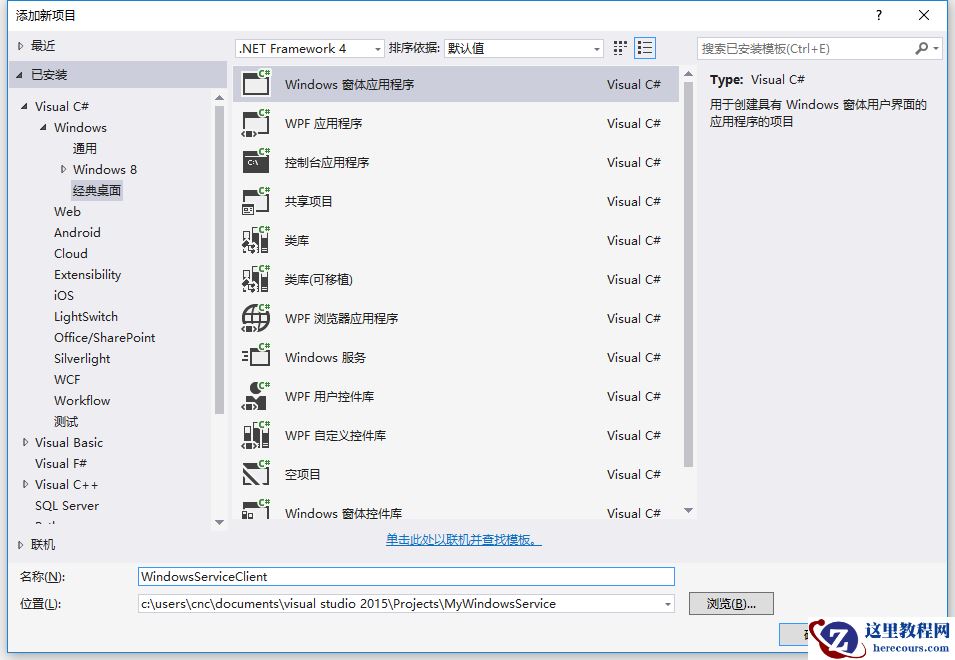Click template list scroll down arrow

pyautogui.click(x=688, y=511)
